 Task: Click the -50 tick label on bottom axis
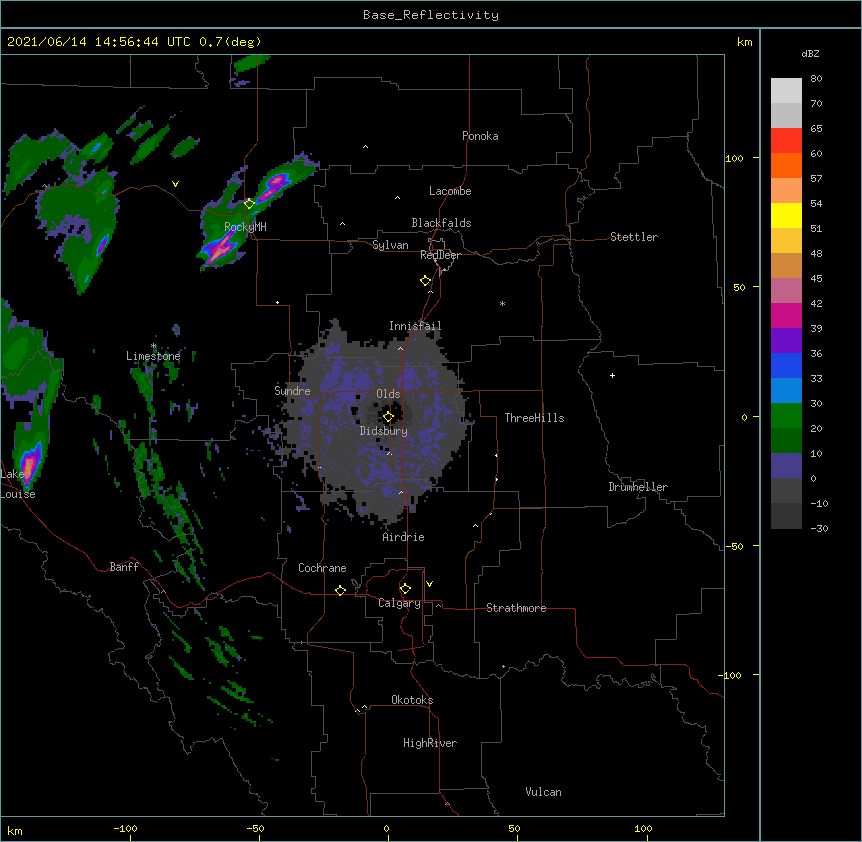pos(255,828)
